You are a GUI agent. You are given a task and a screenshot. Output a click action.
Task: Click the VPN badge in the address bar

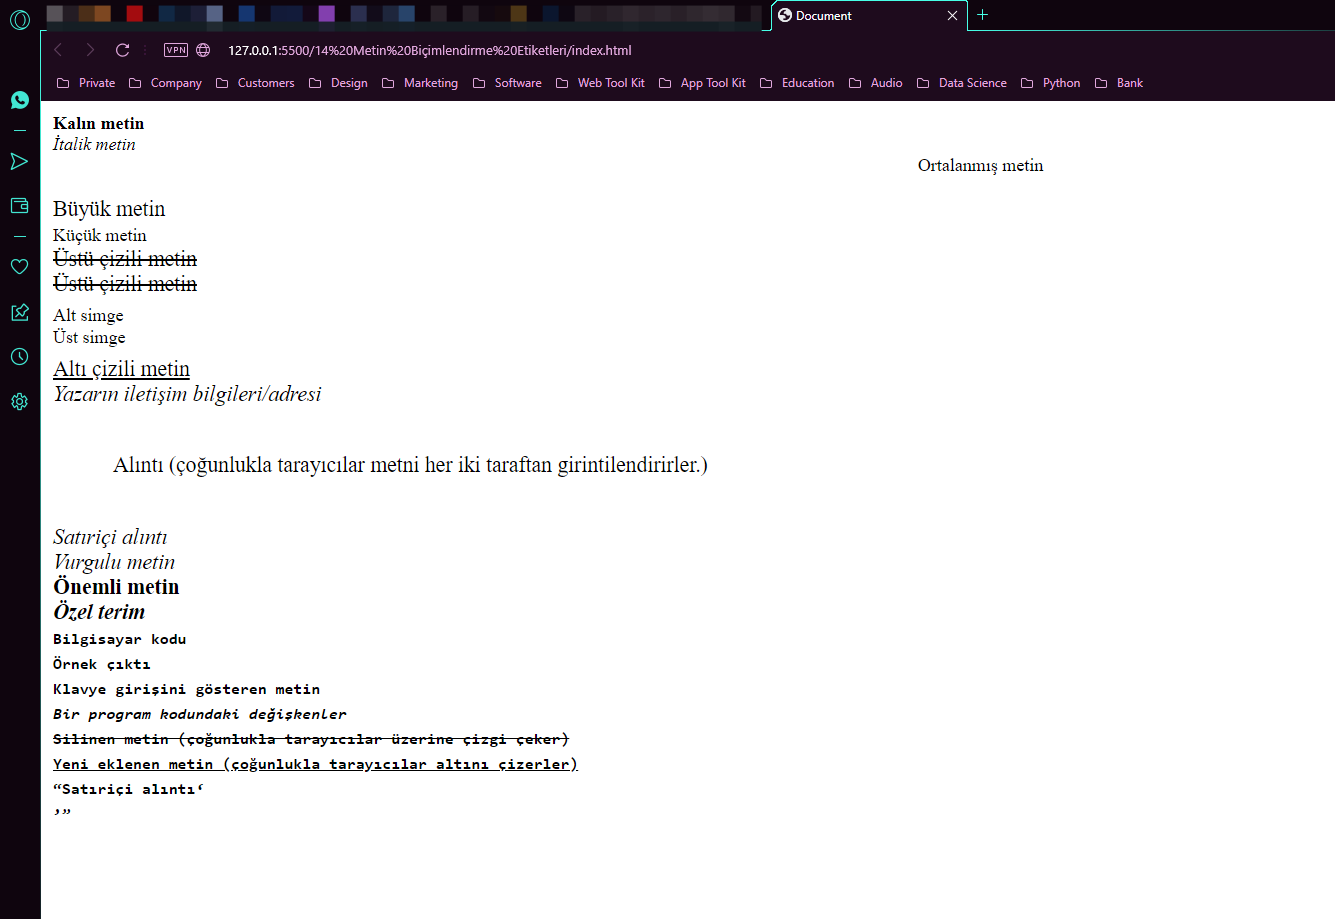pyautogui.click(x=176, y=50)
